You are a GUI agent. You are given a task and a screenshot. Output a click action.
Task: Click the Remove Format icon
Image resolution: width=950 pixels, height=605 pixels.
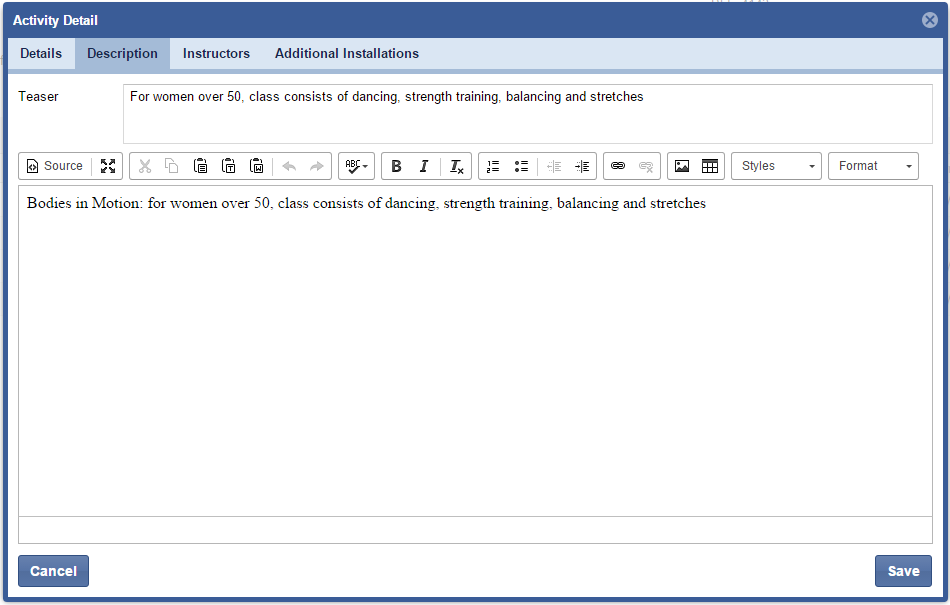coord(456,166)
